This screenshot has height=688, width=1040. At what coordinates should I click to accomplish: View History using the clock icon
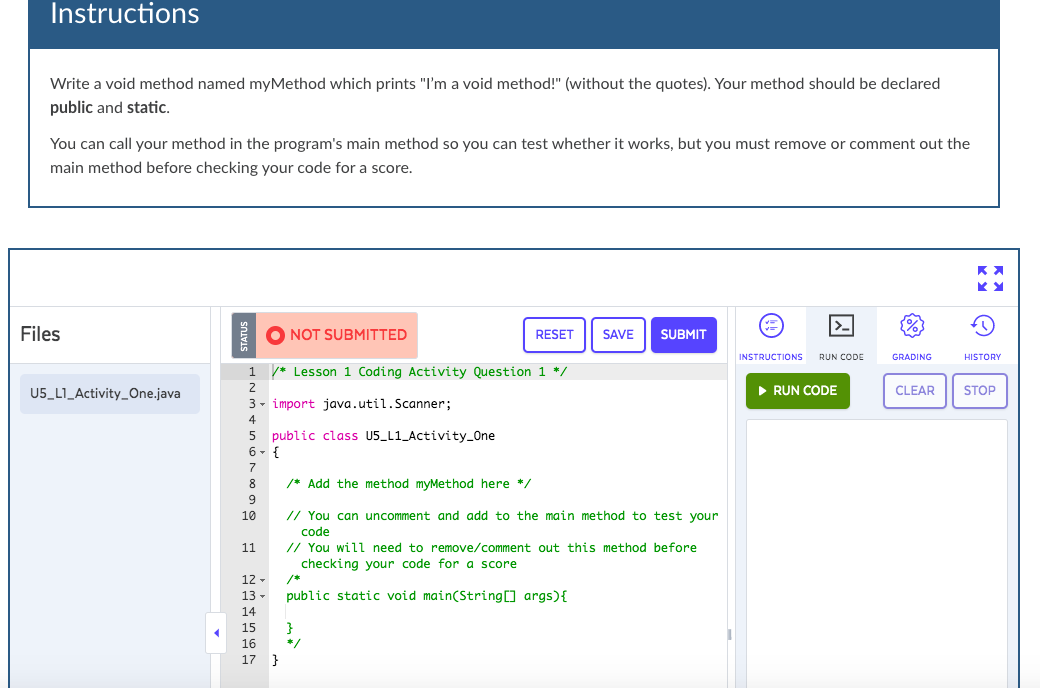point(981,327)
